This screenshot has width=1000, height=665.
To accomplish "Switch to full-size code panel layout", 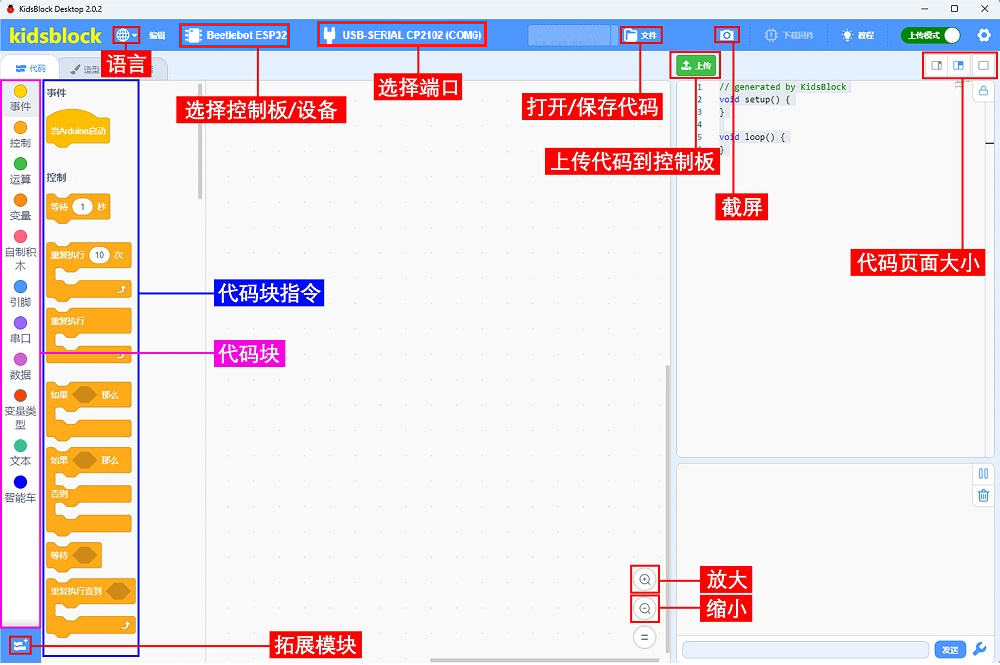I will 983,65.
